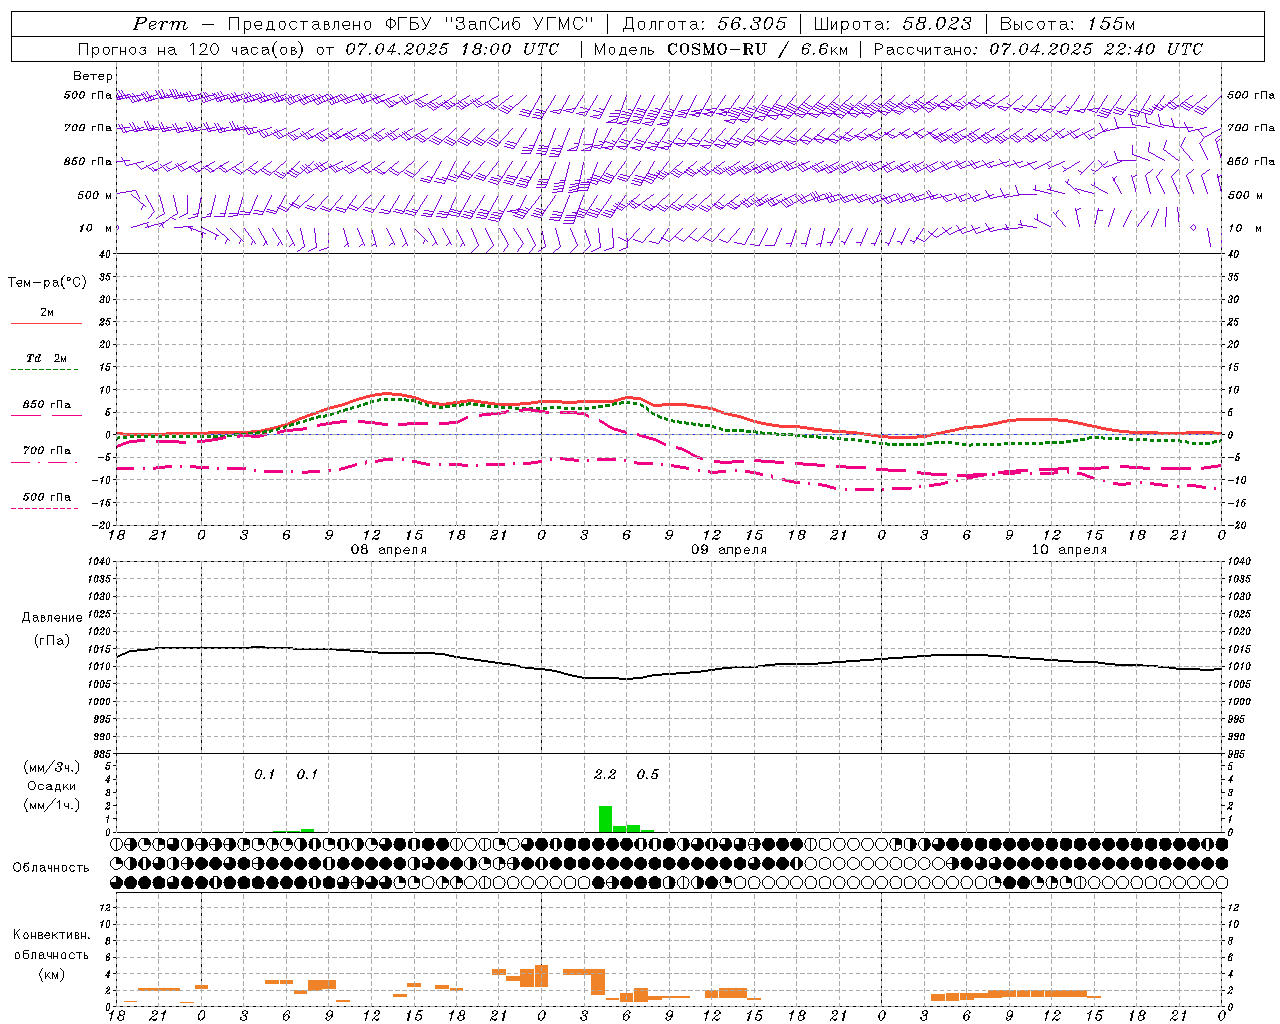This screenshot has height=1024, width=1280.
Task: Click the elevation text "Высота: 155м"
Action: pyautogui.click(x=1068, y=24)
